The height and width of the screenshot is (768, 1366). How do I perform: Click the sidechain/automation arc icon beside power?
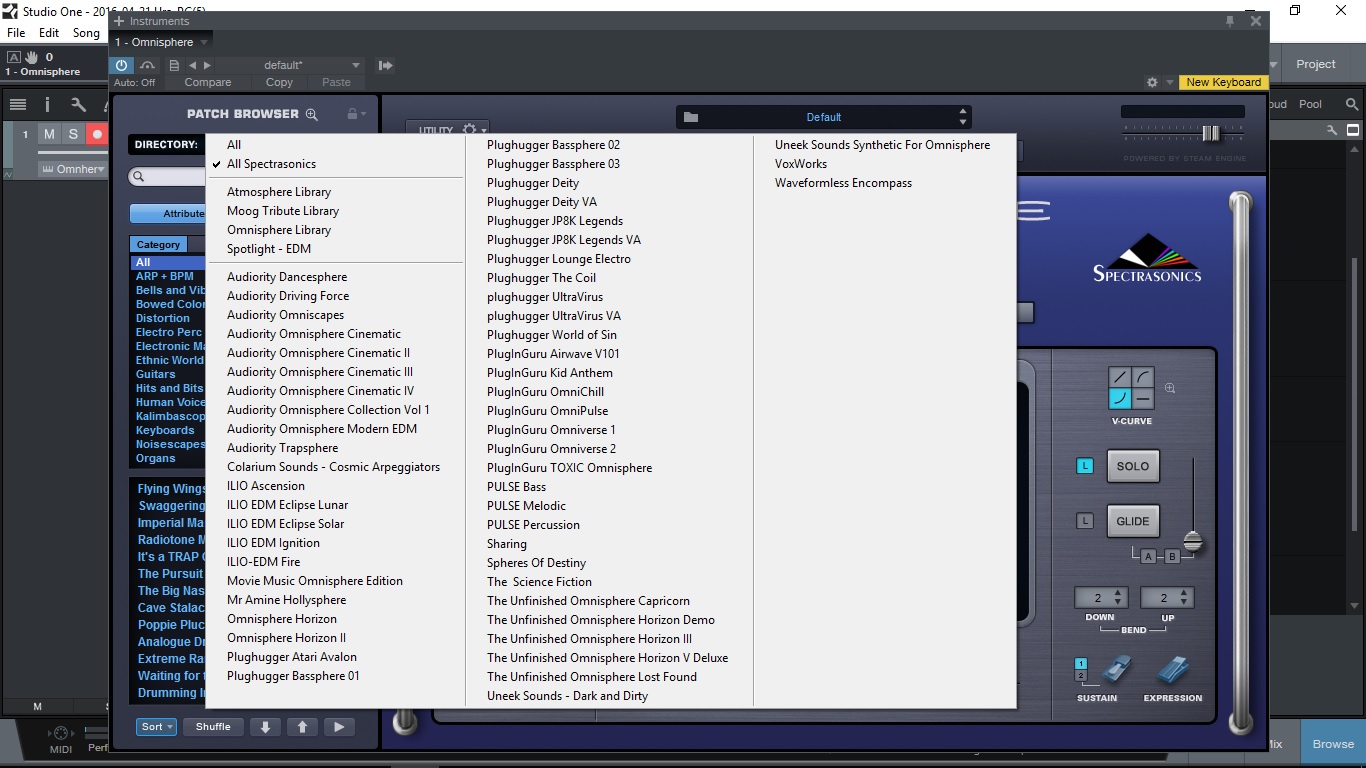point(148,65)
